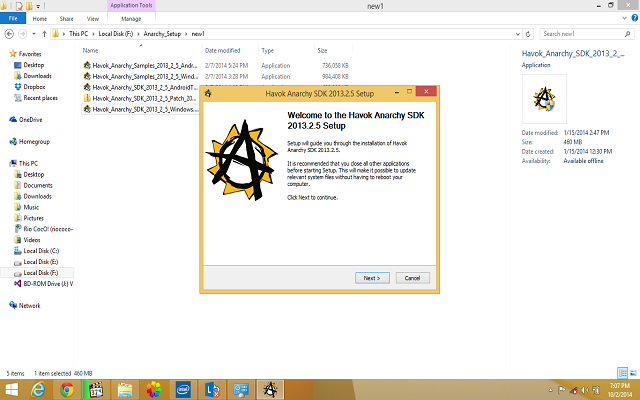Open Explorer help question mark
Viewport: 640px width, 400px height.
click(x=635, y=18)
